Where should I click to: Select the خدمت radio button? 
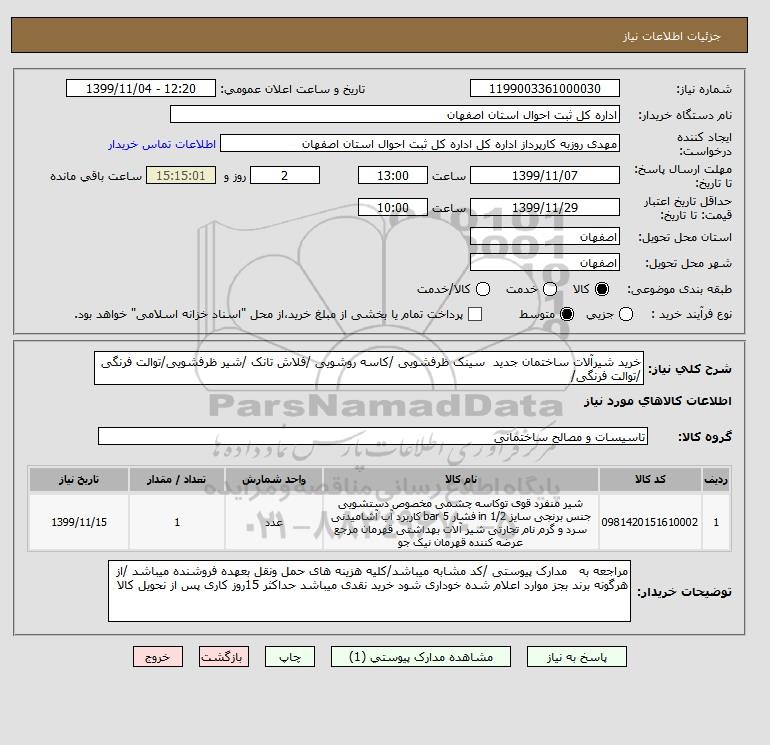pos(550,289)
